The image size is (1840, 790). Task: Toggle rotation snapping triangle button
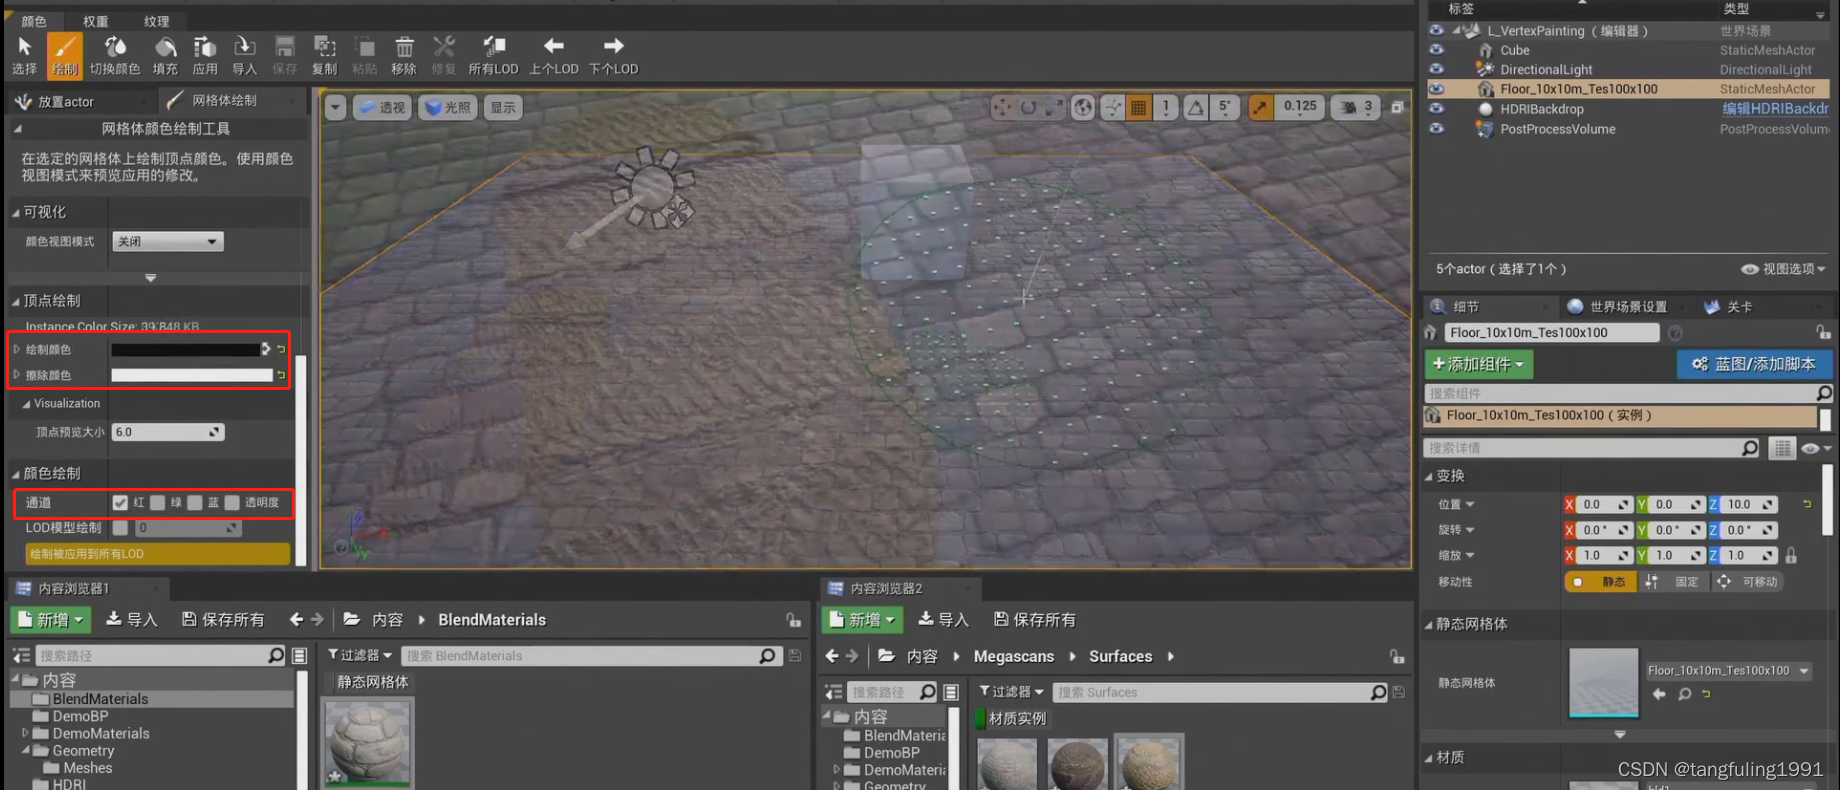pyautogui.click(x=1196, y=107)
